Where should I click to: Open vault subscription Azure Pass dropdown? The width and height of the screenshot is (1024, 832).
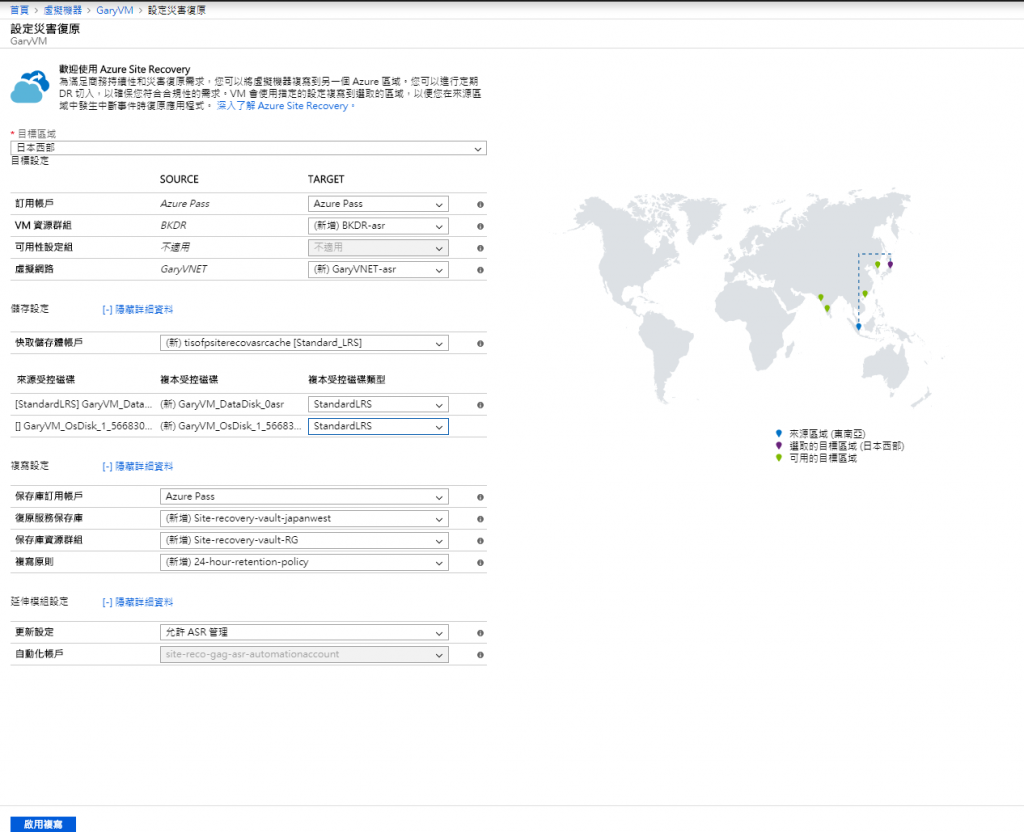(x=304, y=497)
